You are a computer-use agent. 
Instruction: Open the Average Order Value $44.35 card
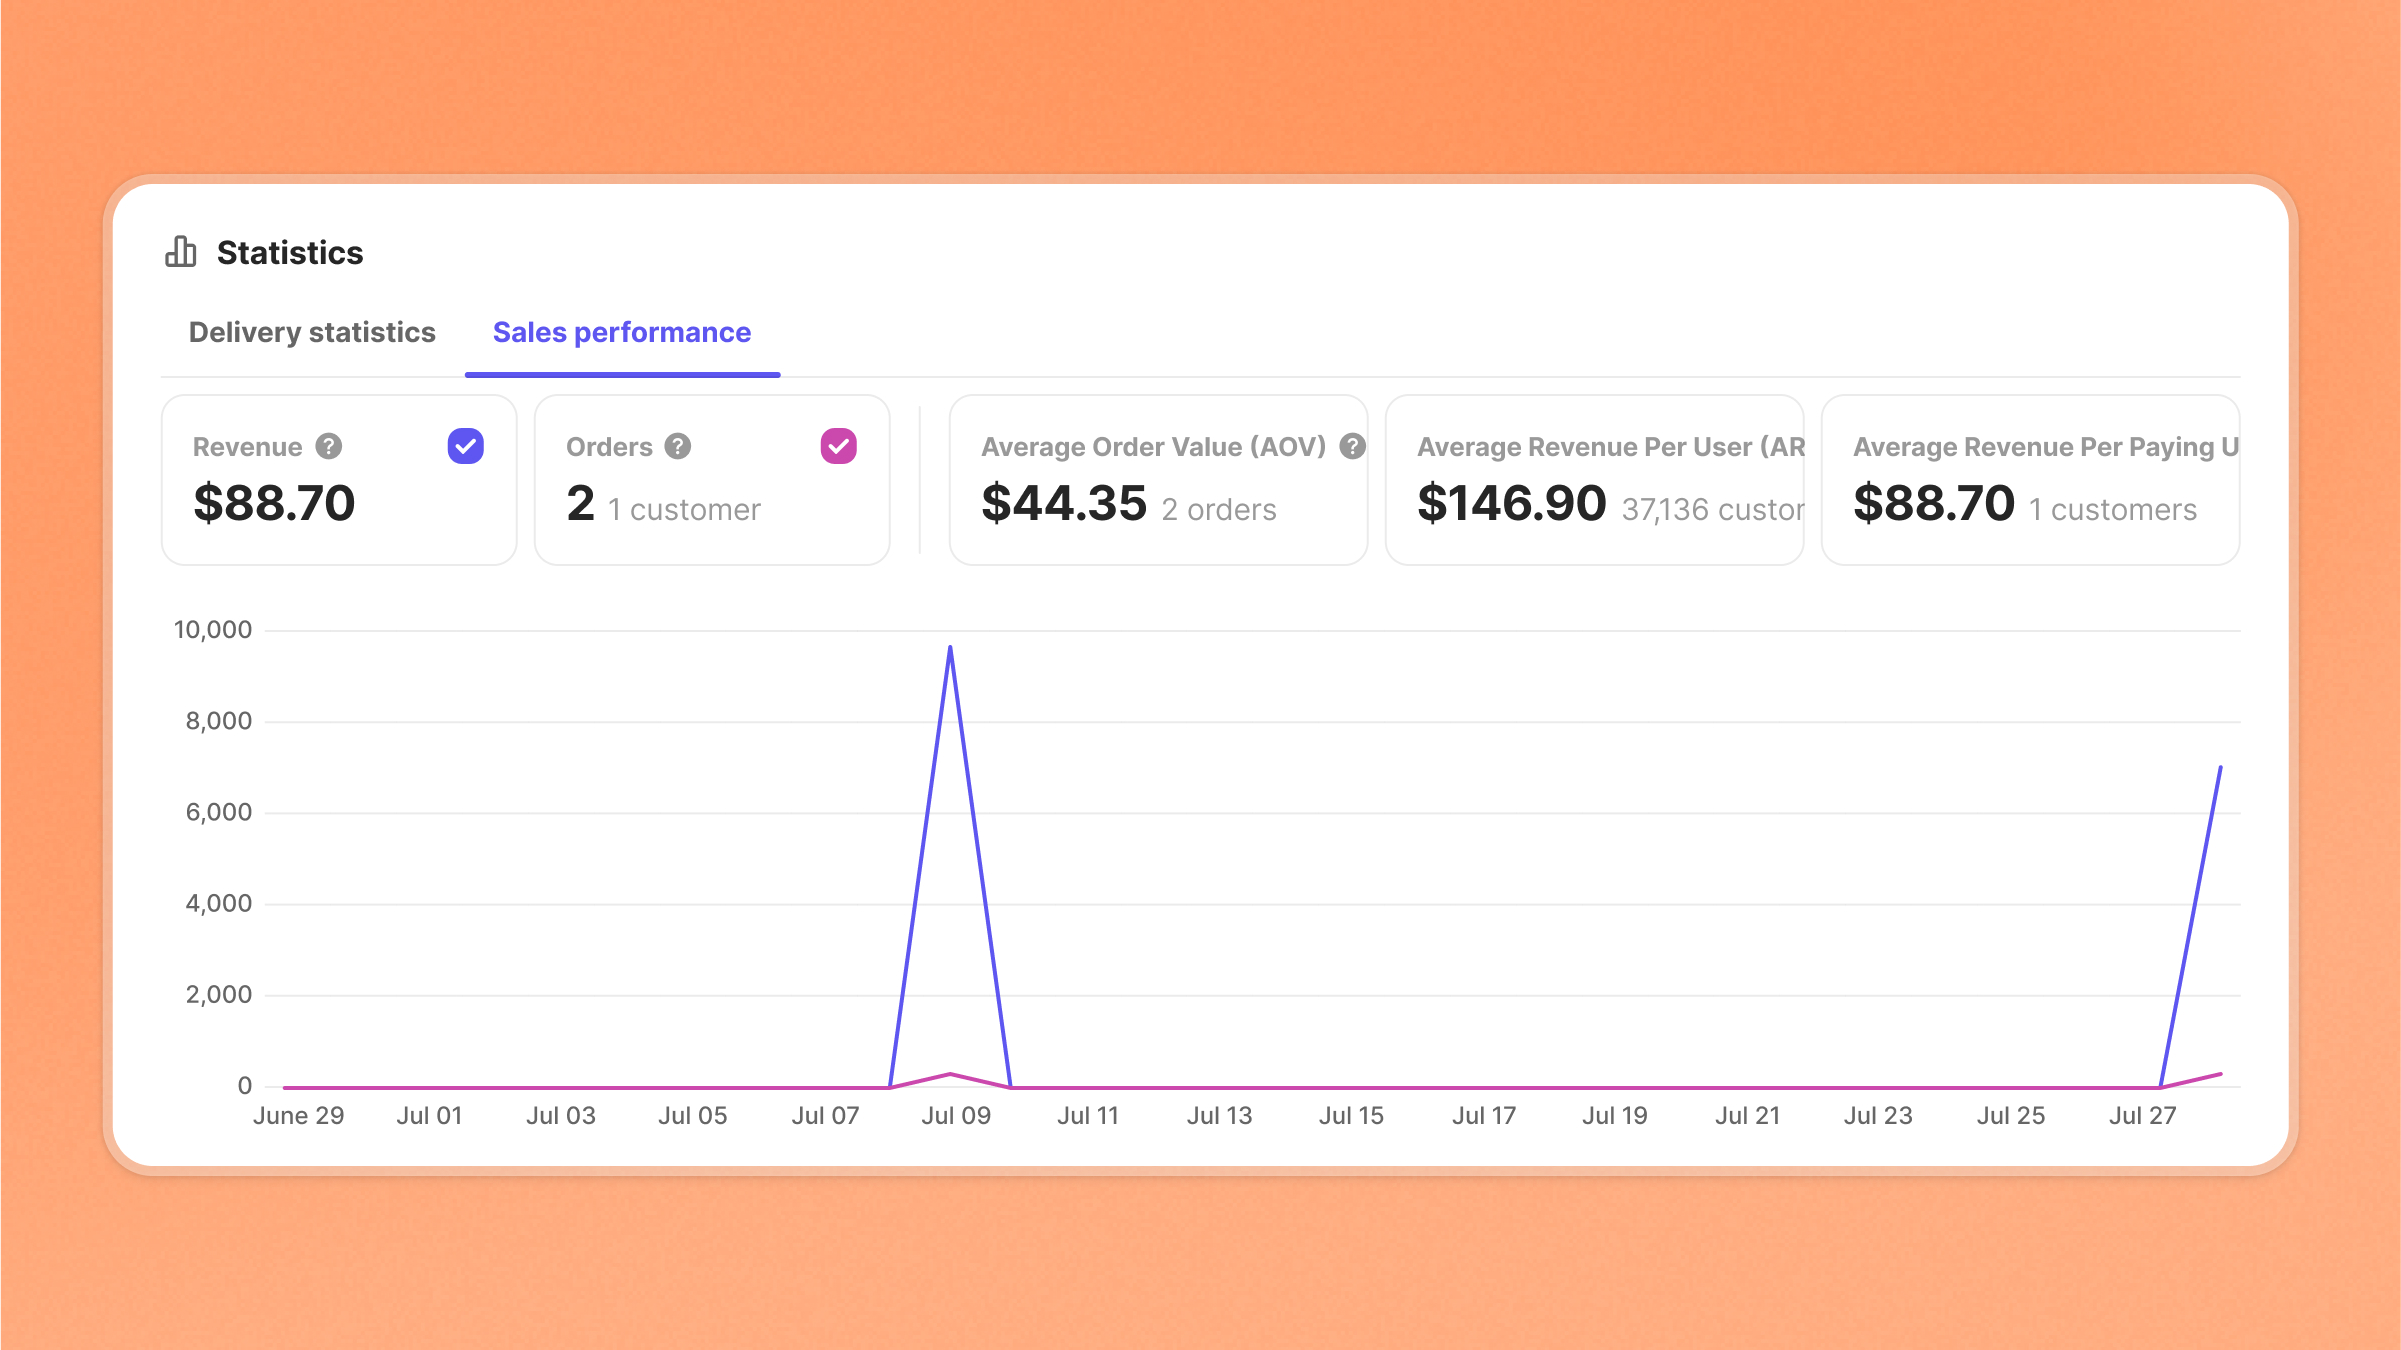(x=1063, y=502)
